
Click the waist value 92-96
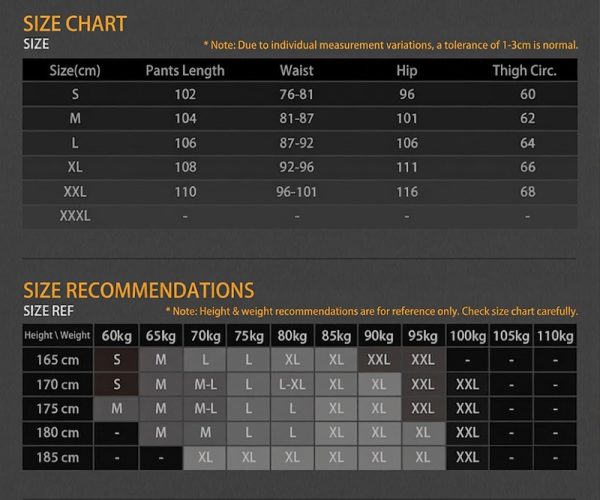click(x=297, y=168)
